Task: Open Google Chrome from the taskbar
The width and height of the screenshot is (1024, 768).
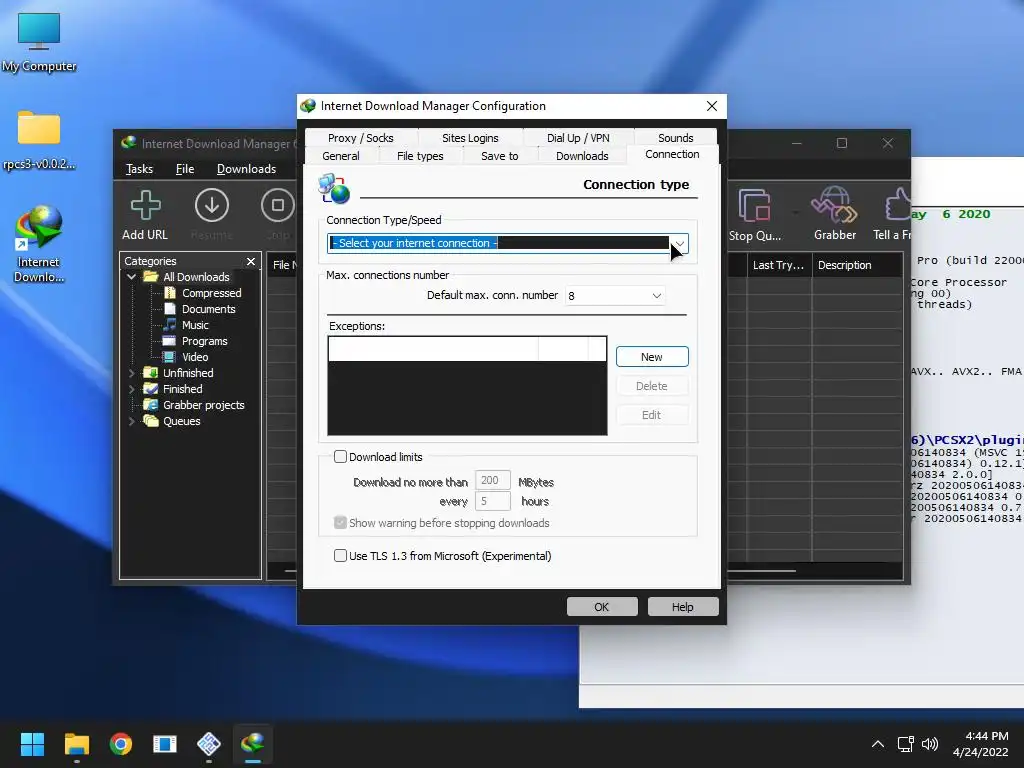Action: pos(121,744)
